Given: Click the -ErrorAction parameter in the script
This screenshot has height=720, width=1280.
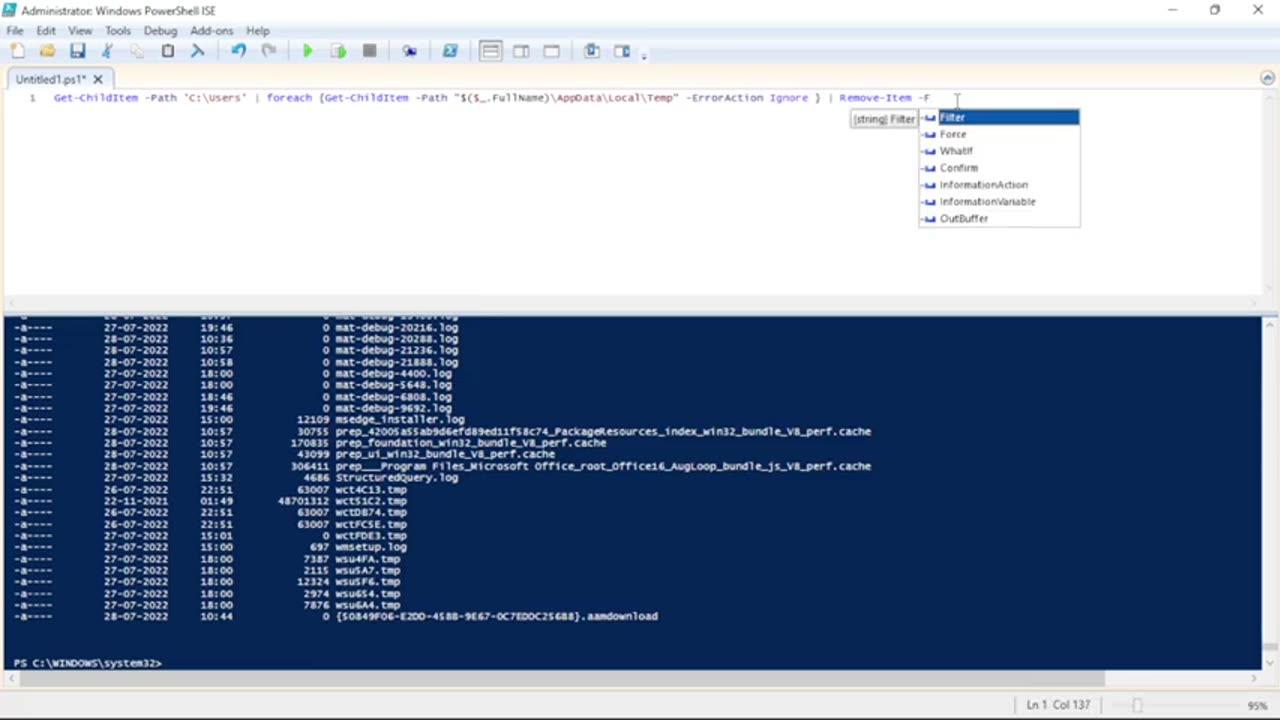Looking at the screenshot, I should [725, 98].
